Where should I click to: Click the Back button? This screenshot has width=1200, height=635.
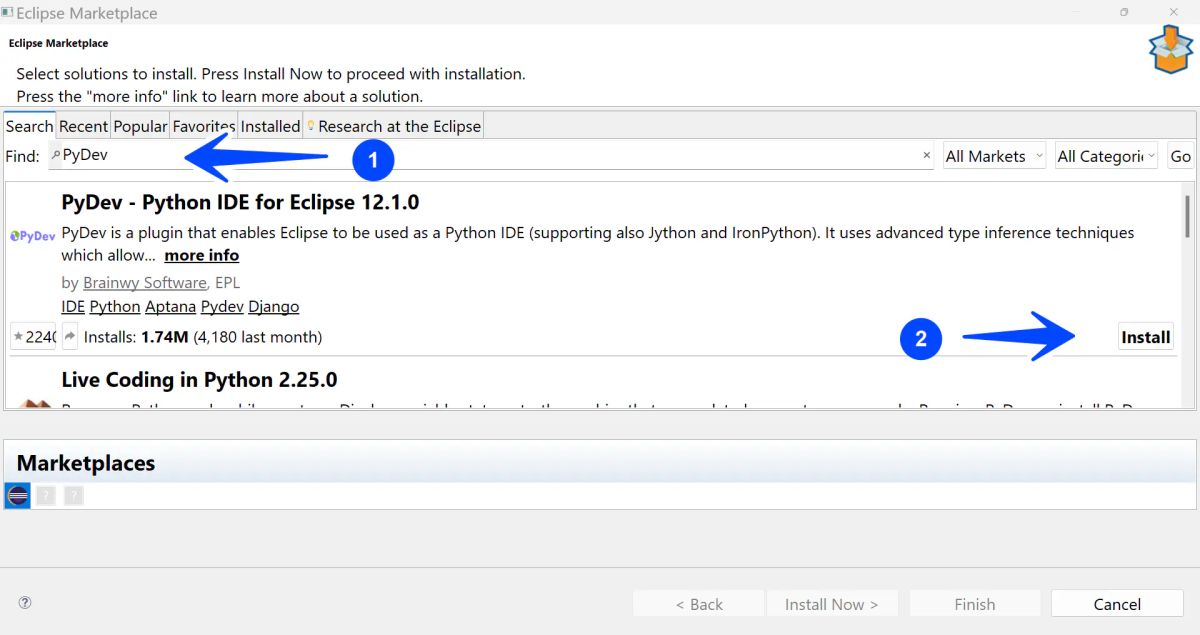pos(699,604)
